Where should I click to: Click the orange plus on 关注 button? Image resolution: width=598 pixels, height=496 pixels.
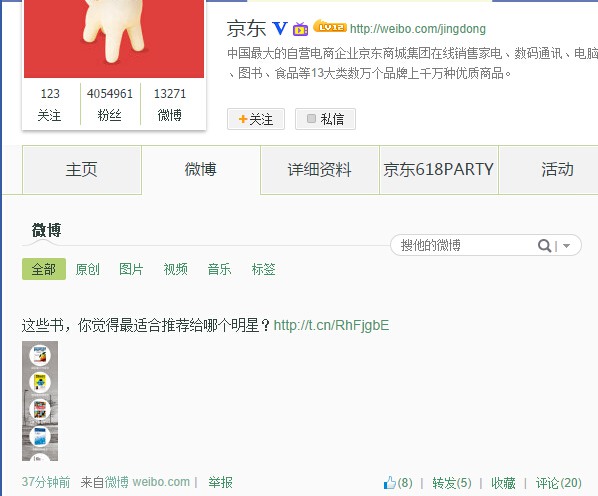[x=243, y=119]
